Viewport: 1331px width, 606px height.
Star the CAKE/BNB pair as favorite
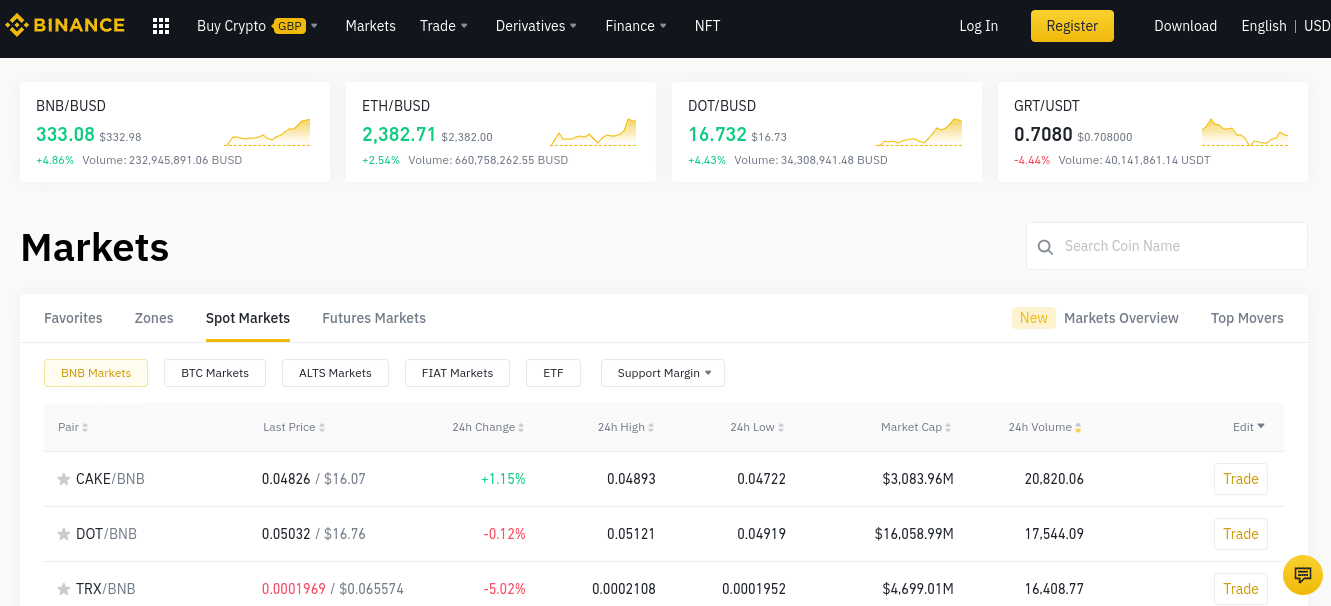[x=64, y=479]
